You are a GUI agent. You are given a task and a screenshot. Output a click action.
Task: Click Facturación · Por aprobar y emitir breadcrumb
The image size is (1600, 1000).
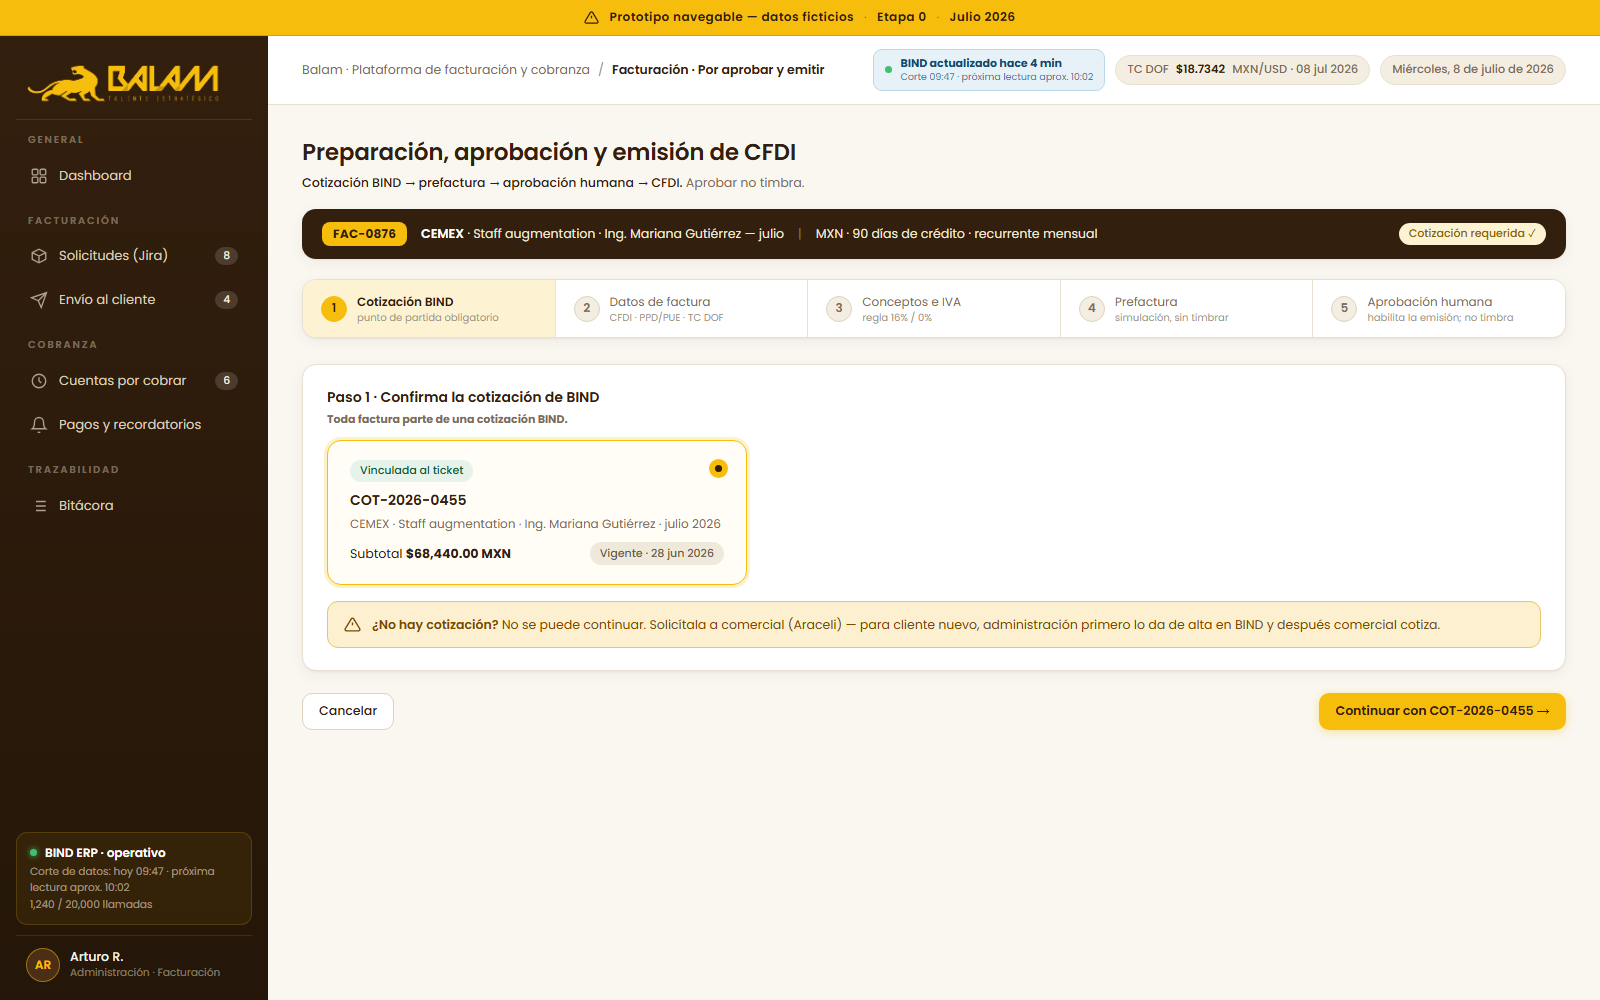point(718,70)
